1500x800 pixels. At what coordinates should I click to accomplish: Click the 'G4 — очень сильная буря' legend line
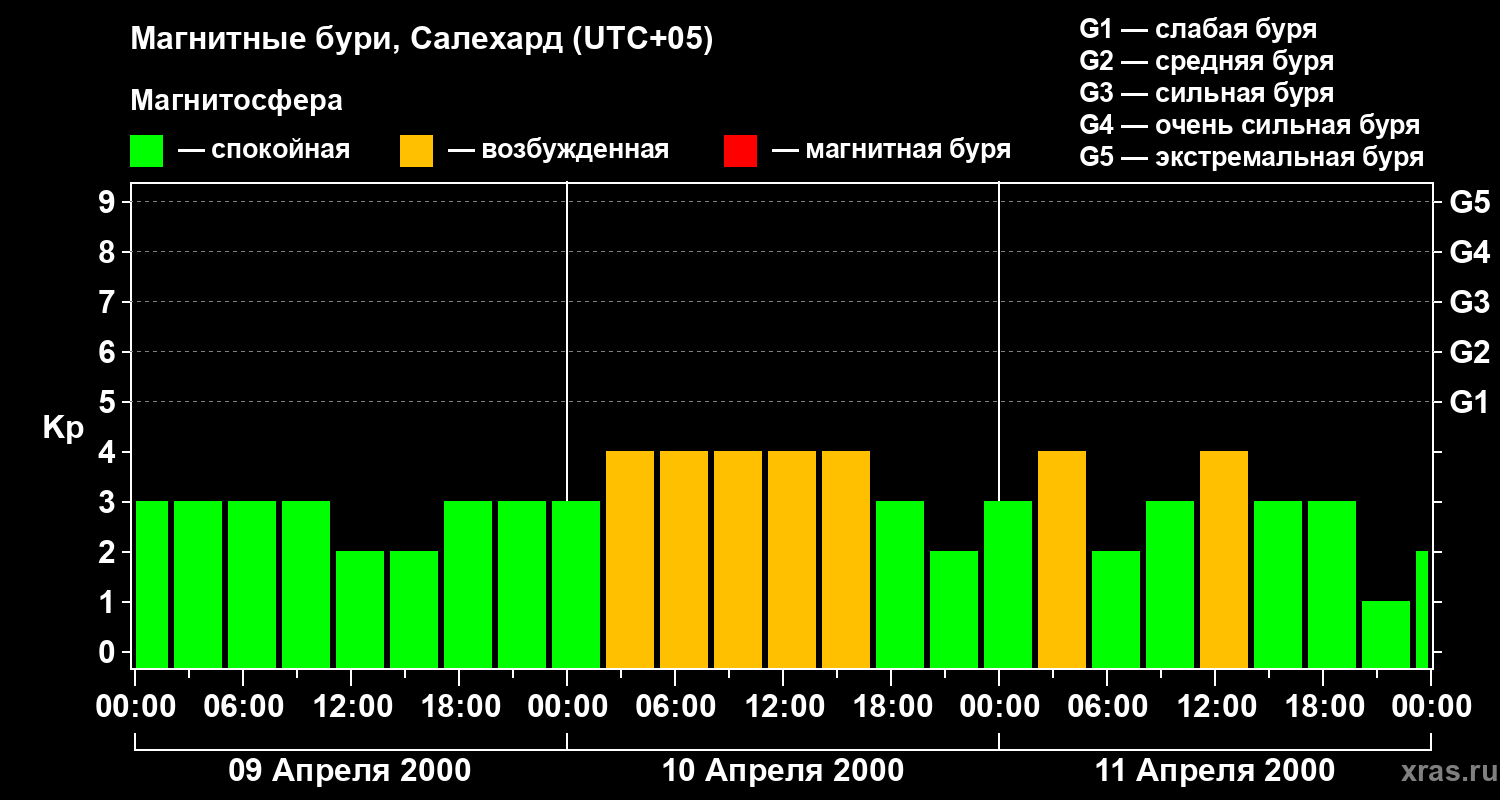tap(1249, 125)
